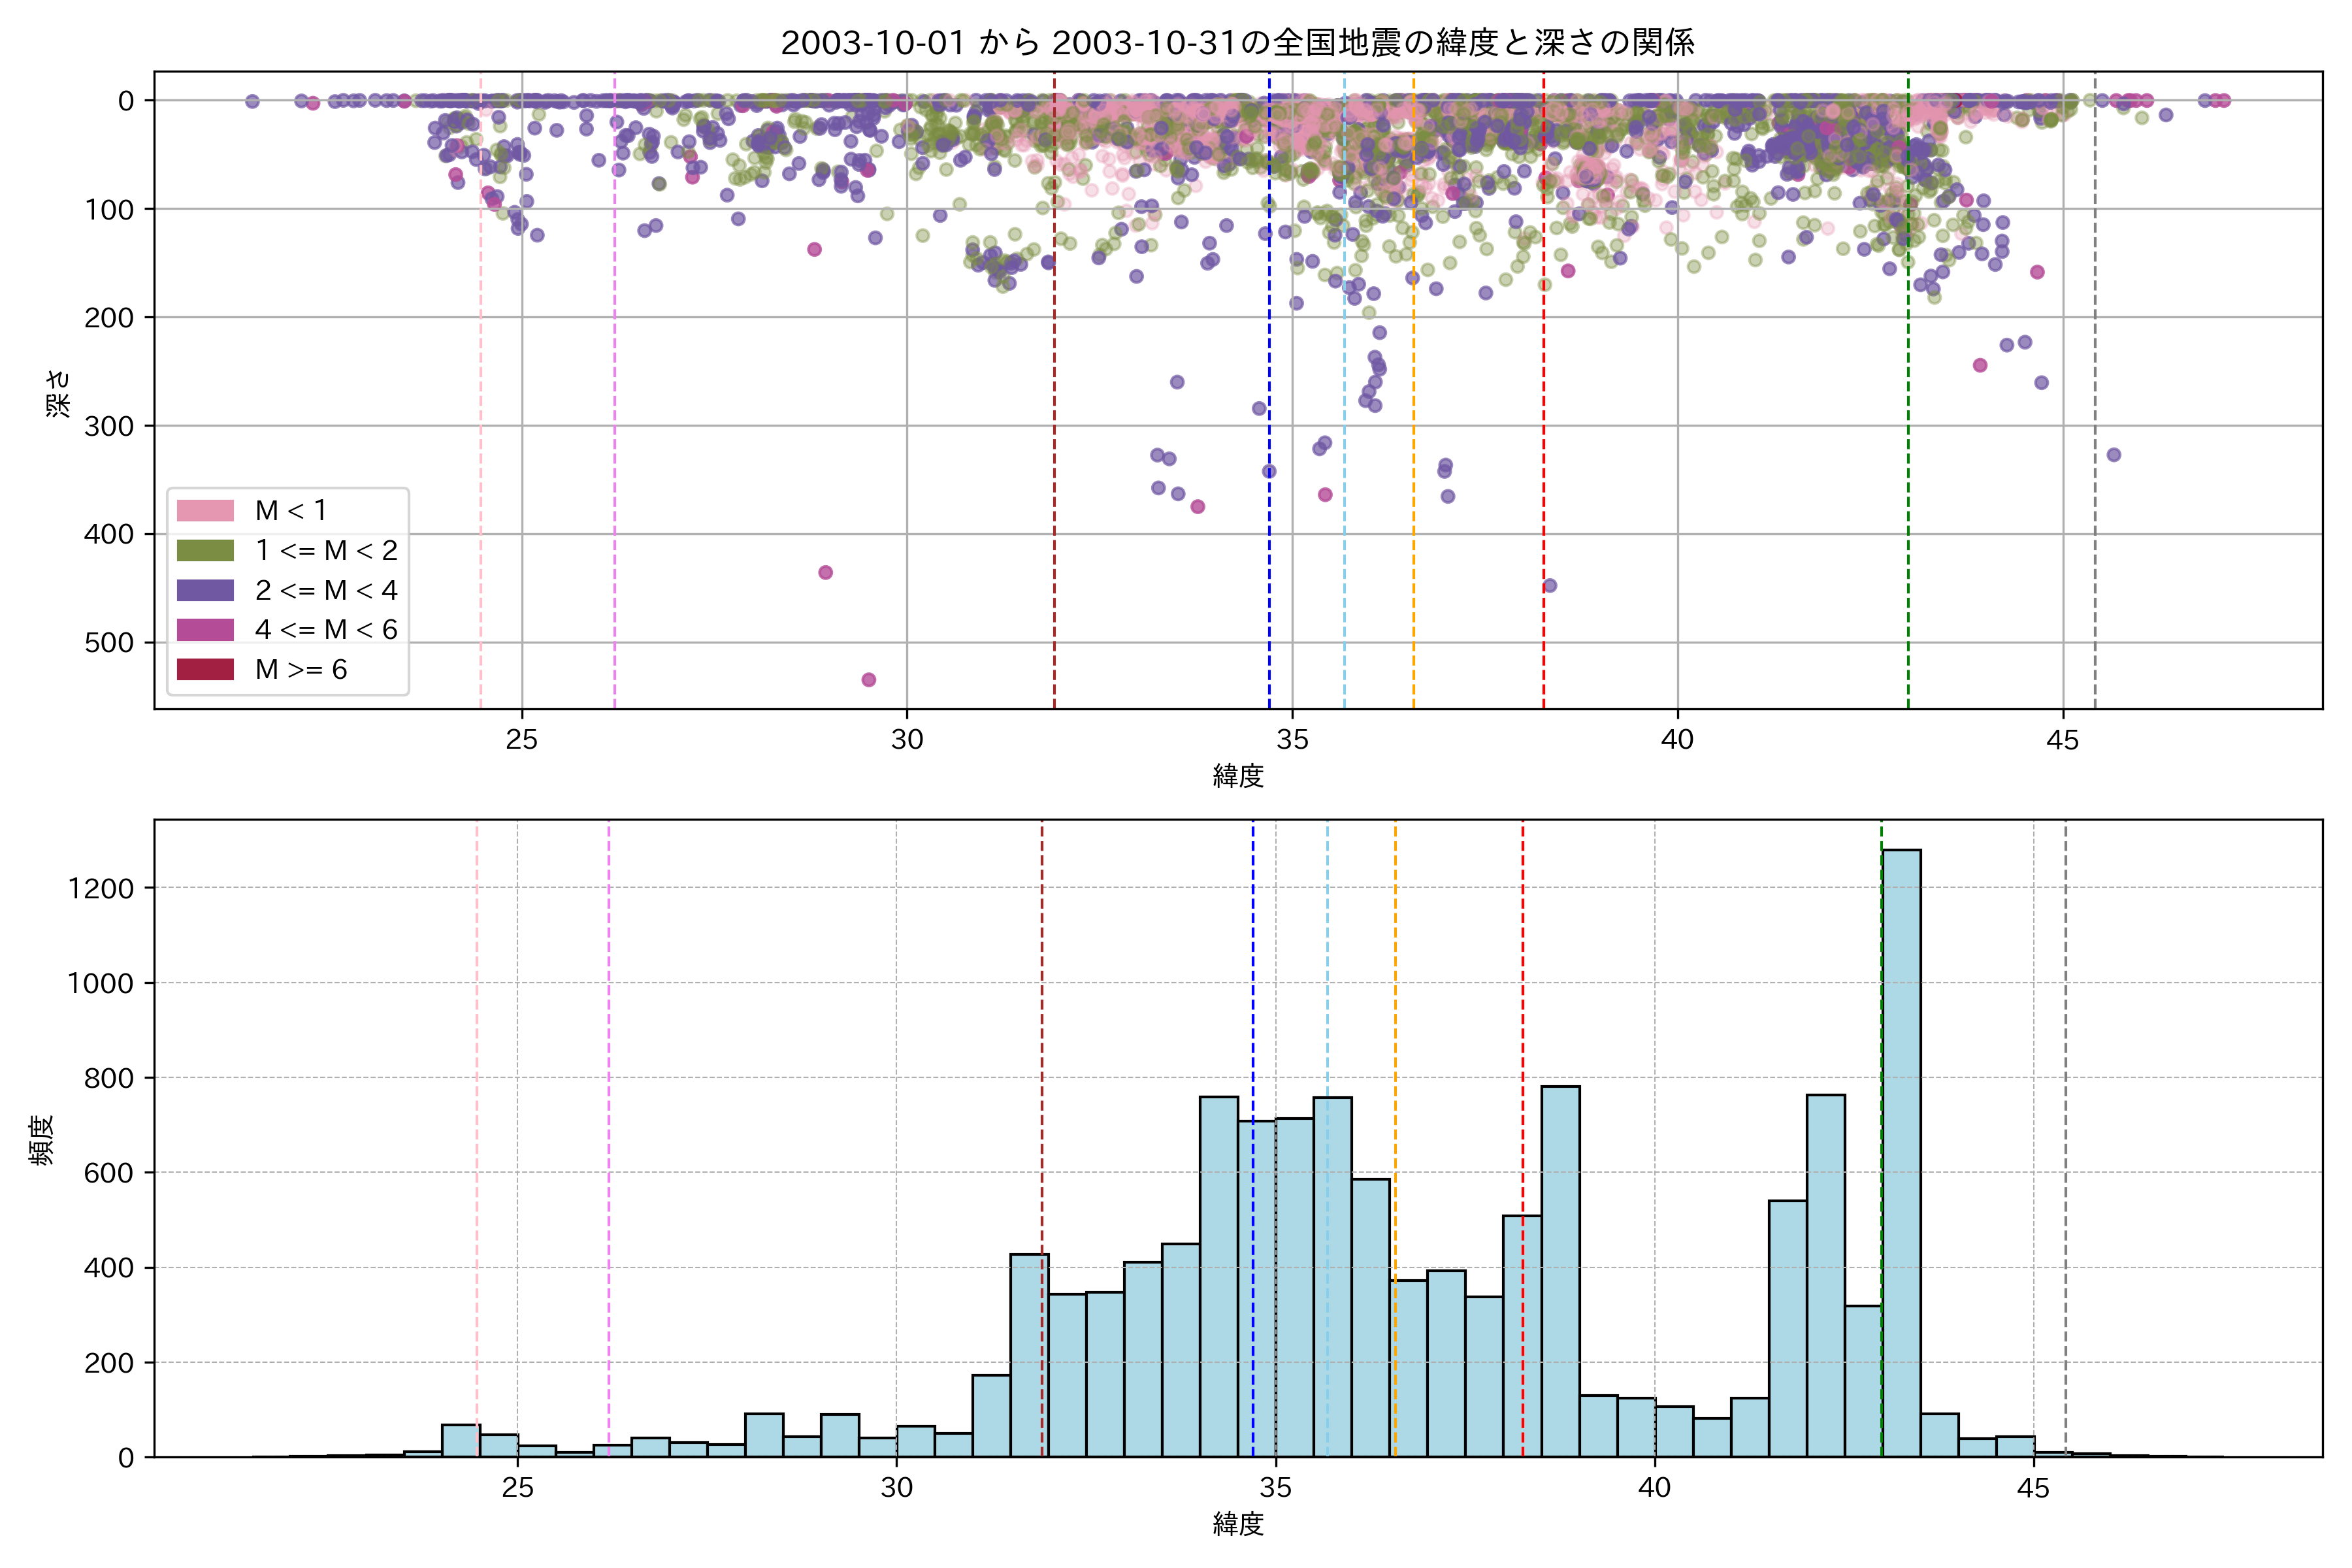2352x1568 pixels.
Task: Click the purple 2 <= M < 4 swatch
Action: pos(205,590)
